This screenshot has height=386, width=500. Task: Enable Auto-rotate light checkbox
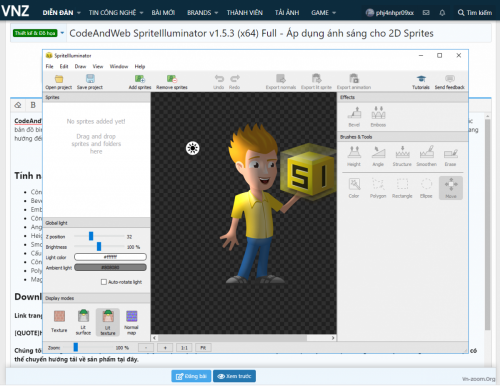tap(104, 282)
